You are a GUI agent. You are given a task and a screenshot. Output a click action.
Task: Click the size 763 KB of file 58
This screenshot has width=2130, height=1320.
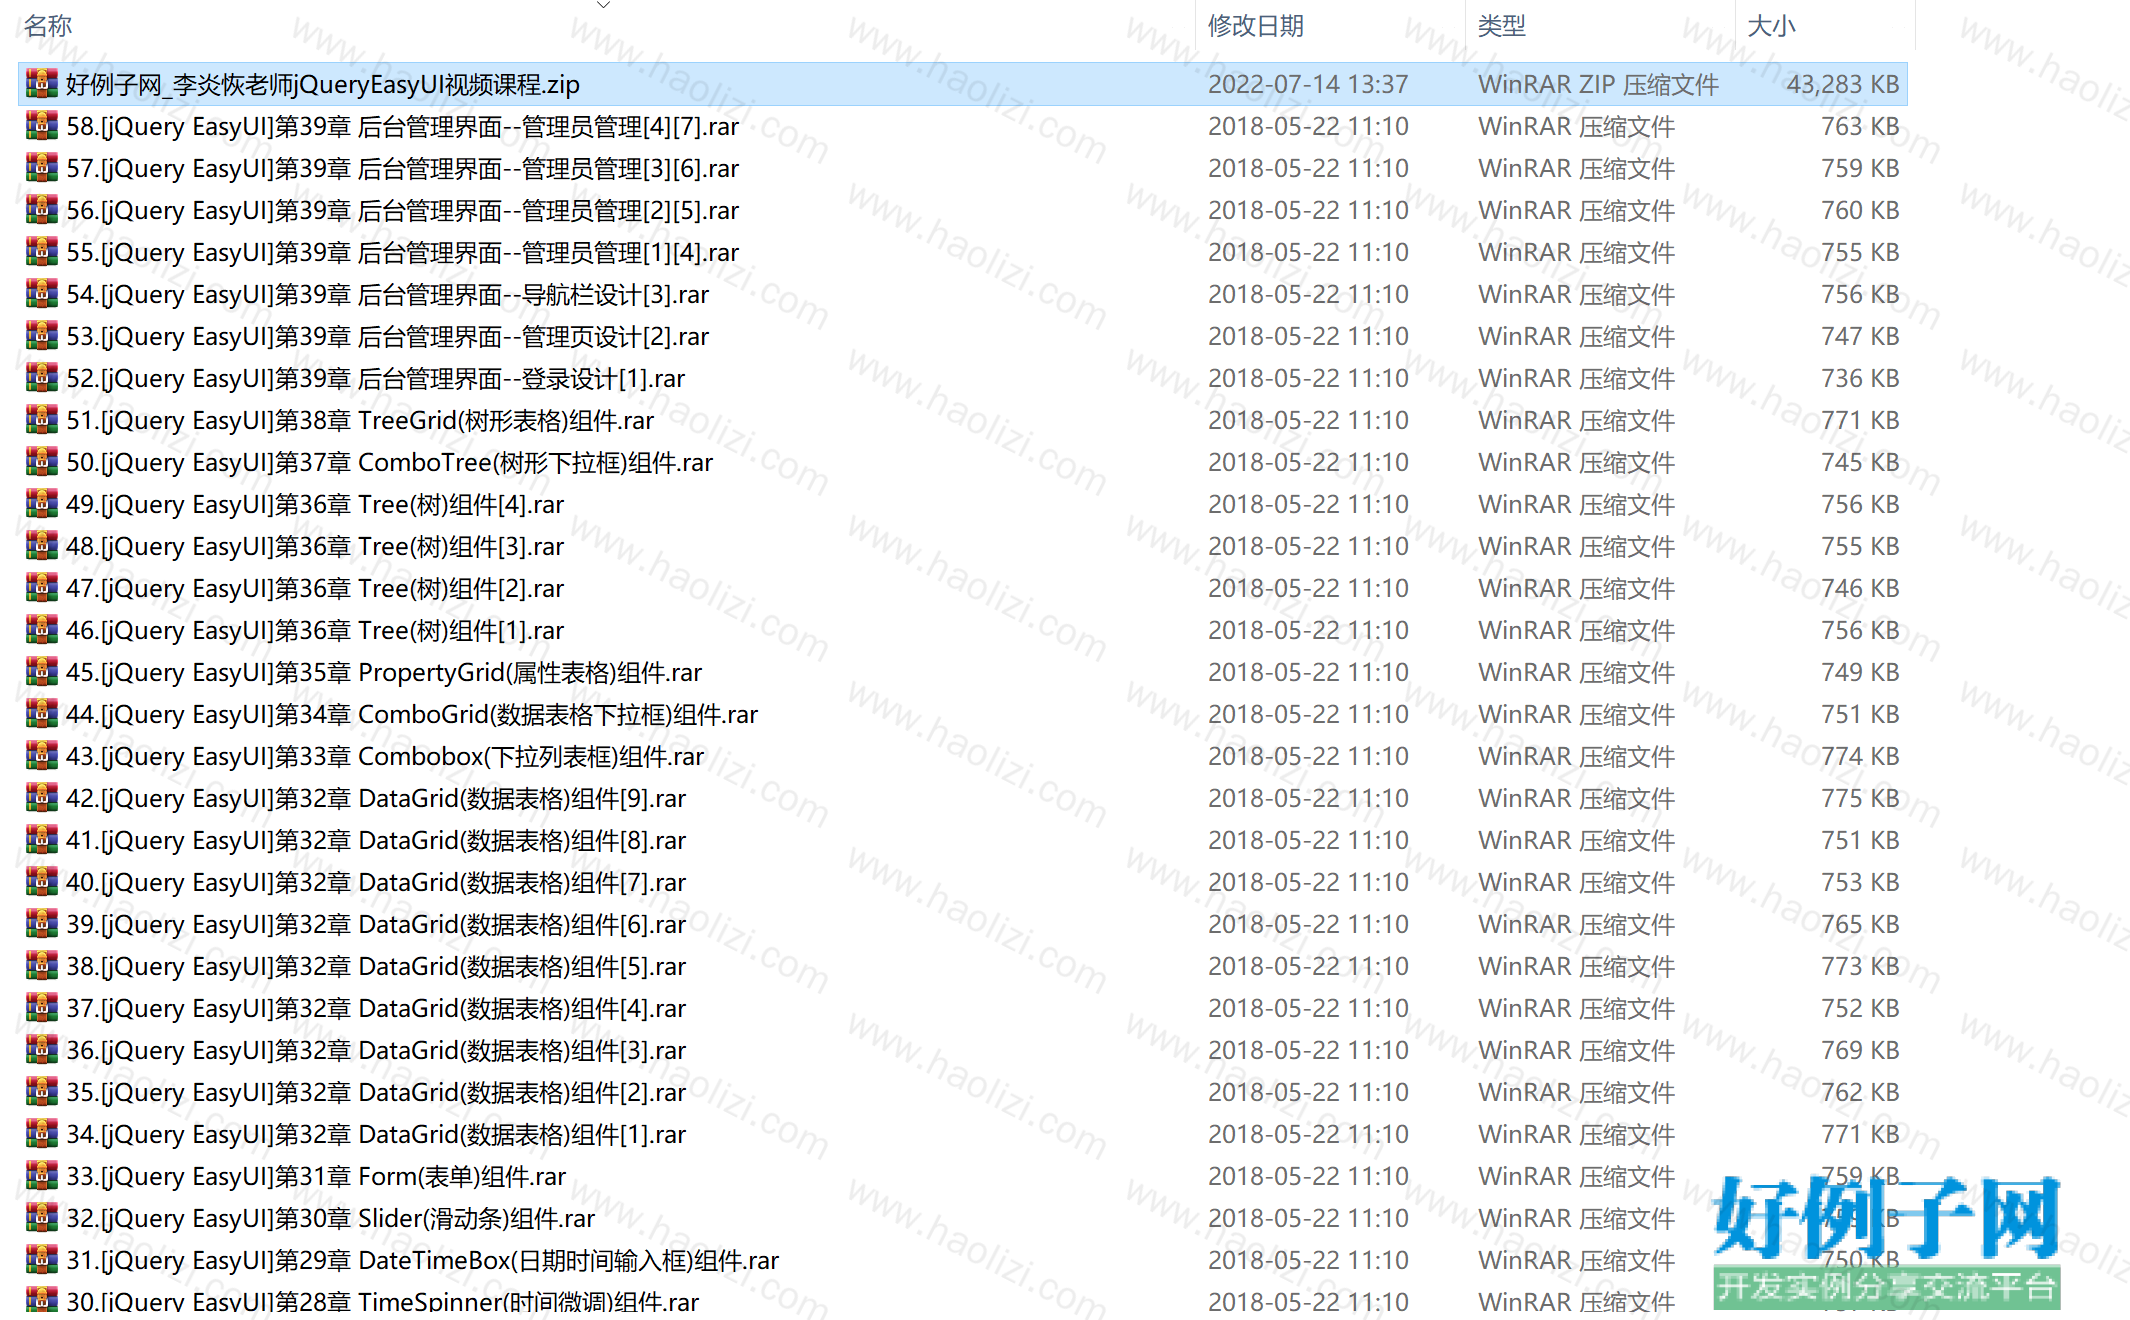(1860, 126)
